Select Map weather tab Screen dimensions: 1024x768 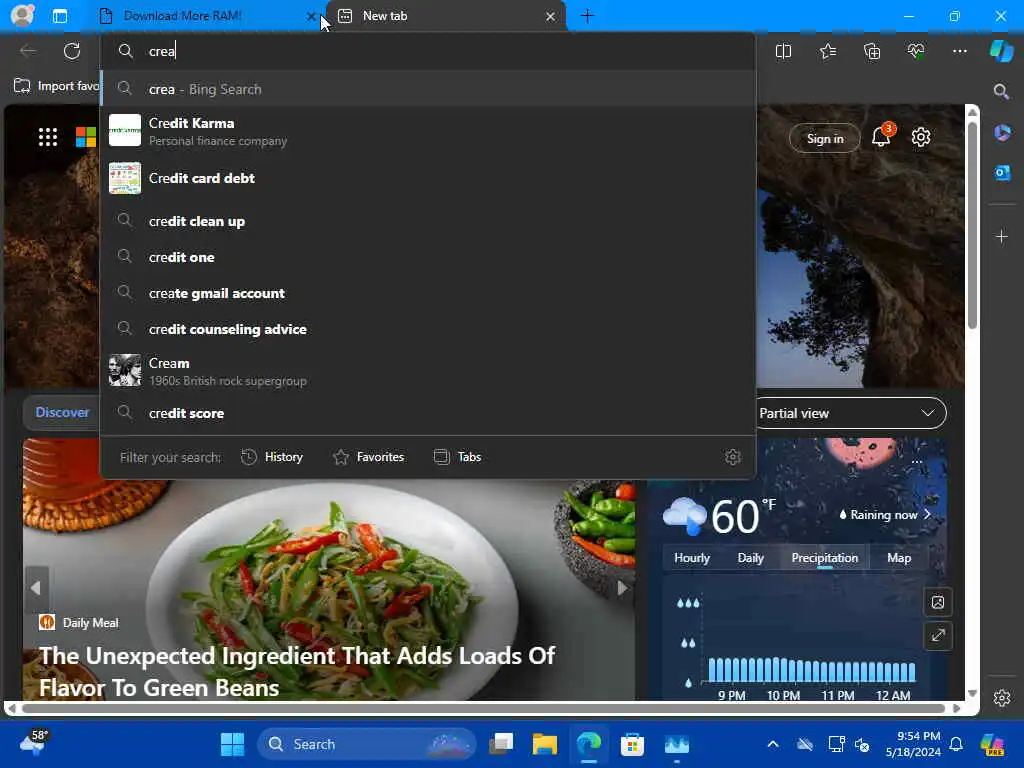tap(899, 558)
